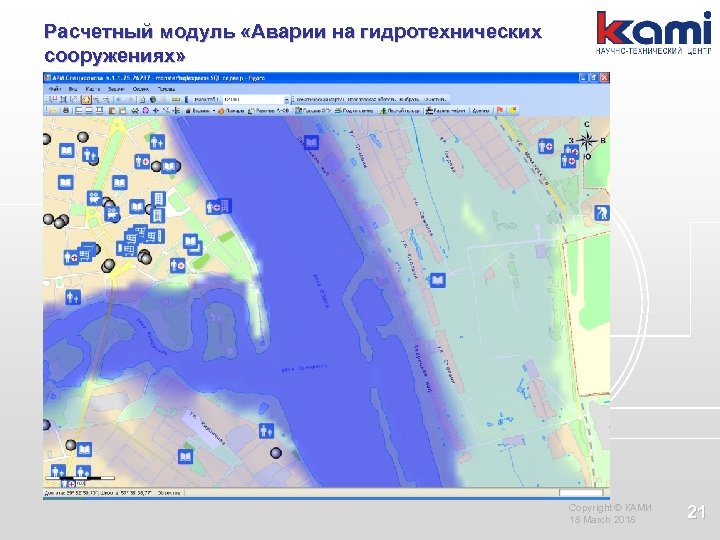Expand the Взрыв button dropdown arrow

coord(214,111)
